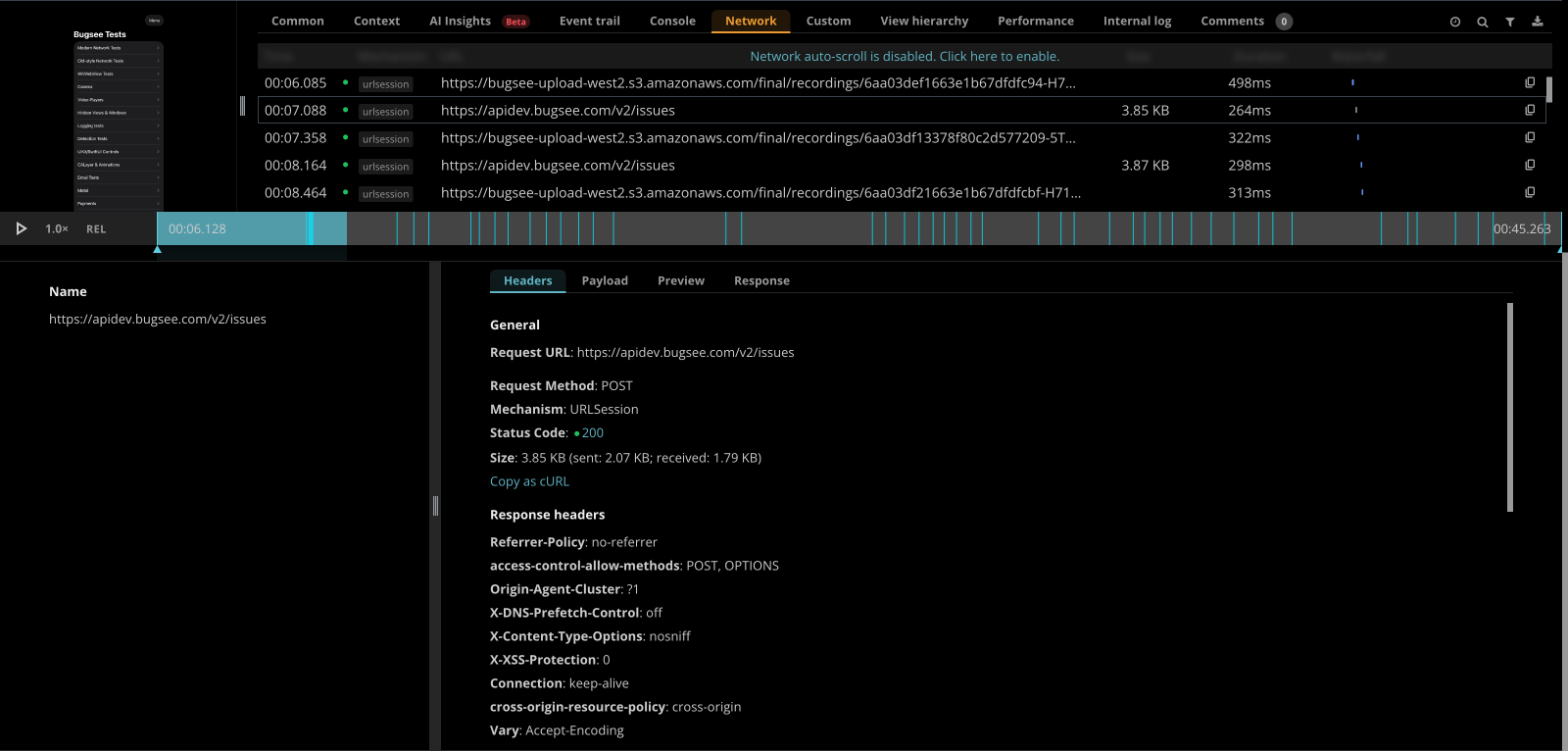Click the Beta badge next to AI Insights
Viewport: 1568px width, 751px height.
pyautogui.click(x=516, y=21)
